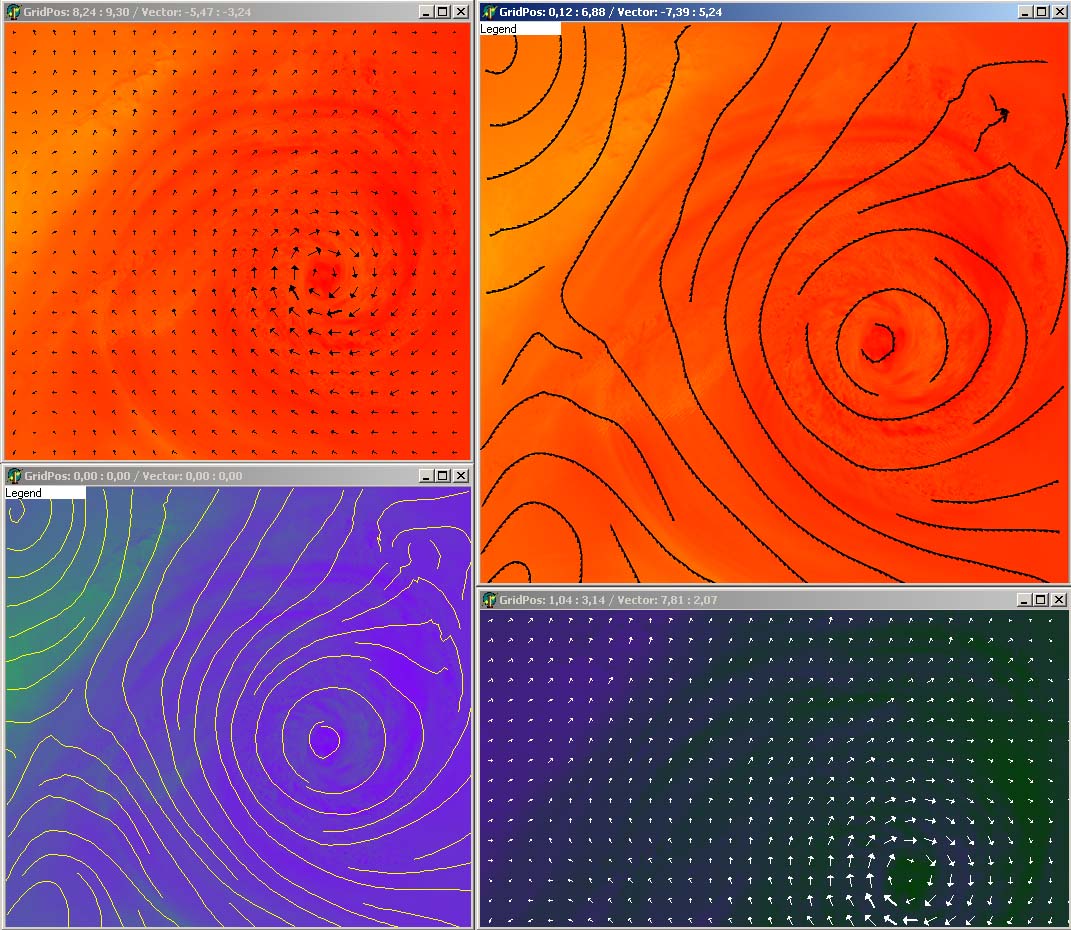Close the GridPos 0,00 window
This screenshot has height=930, width=1071.
tap(460, 476)
